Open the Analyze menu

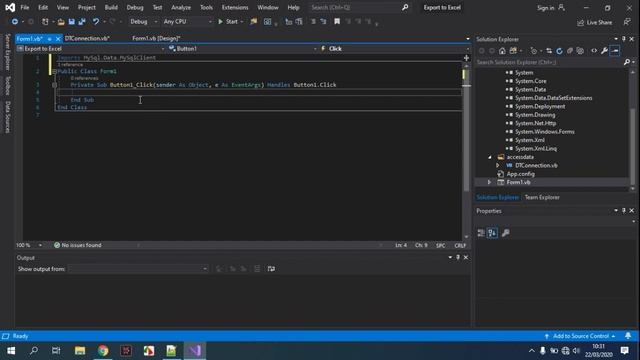(x=181, y=8)
